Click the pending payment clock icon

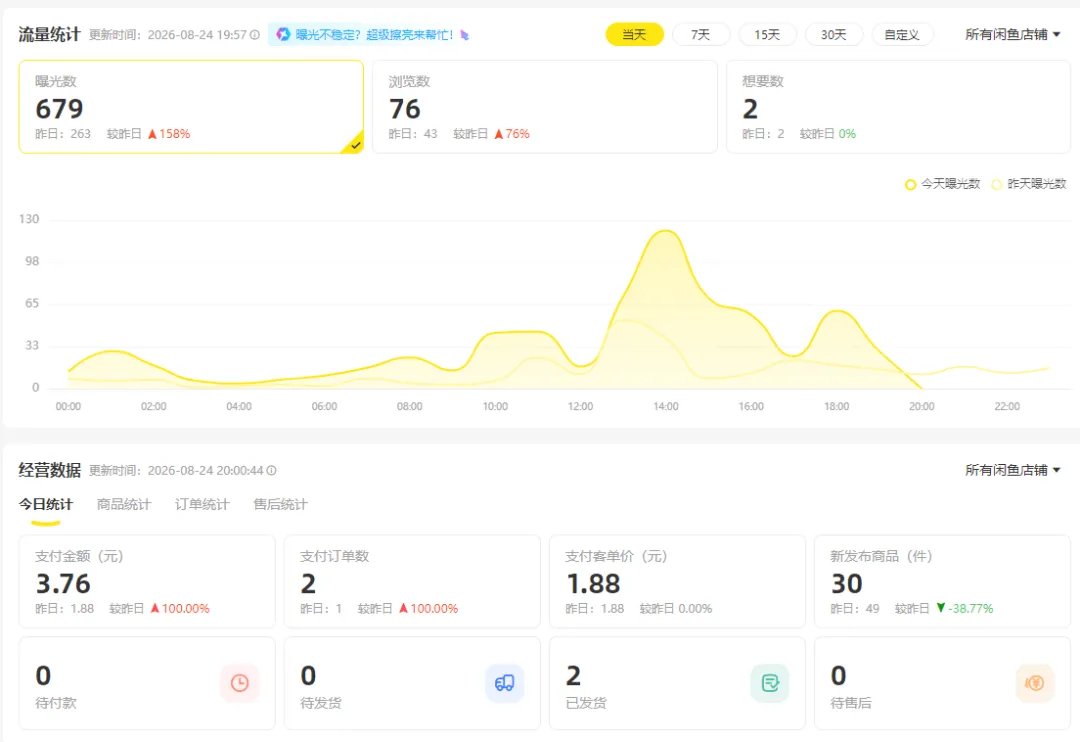point(240,683)
